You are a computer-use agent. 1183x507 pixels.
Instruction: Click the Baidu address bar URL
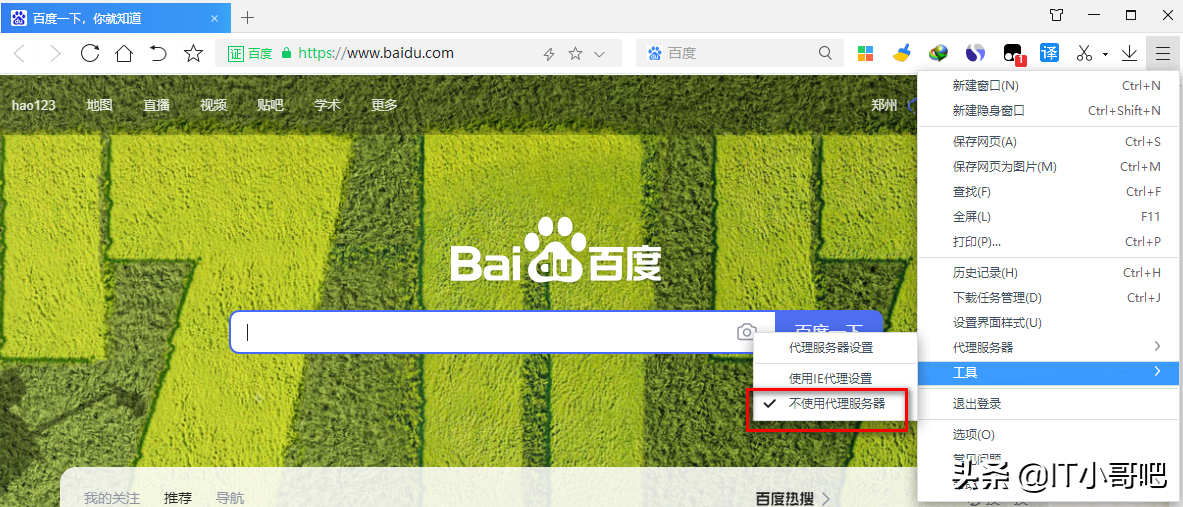[x=376, y=54]
